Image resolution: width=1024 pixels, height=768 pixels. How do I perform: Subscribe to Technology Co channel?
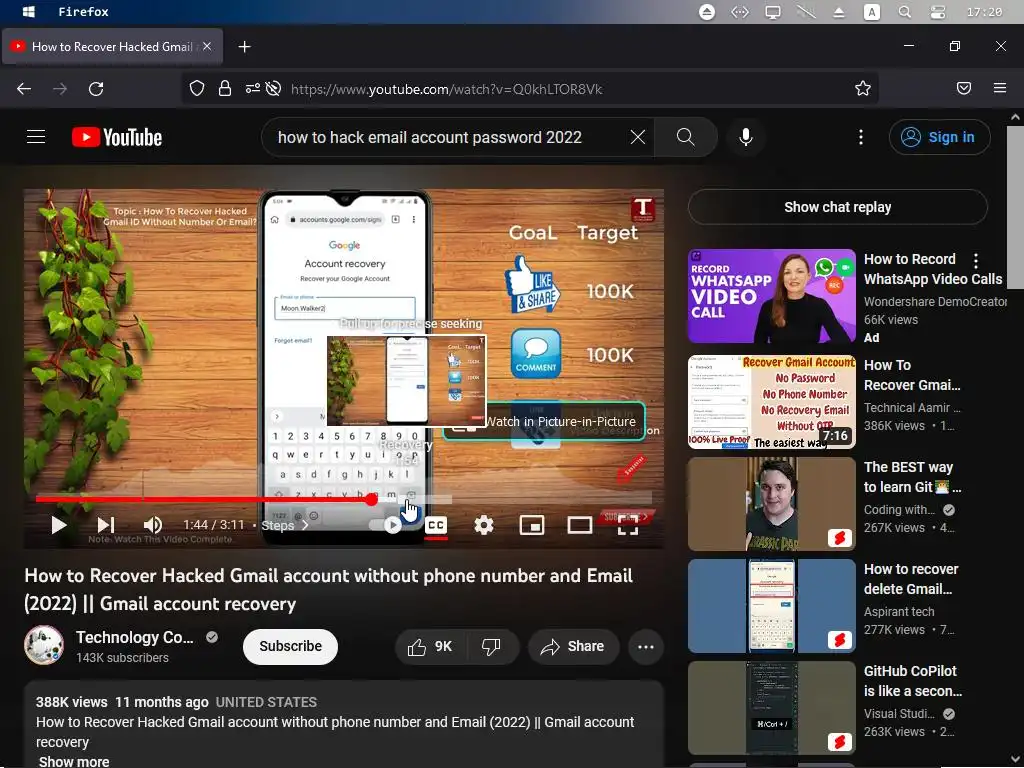tap(291, 647)
